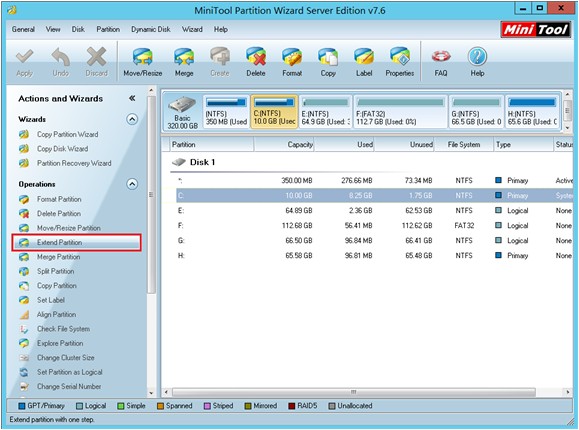Click the MiniTool logo
Image resolution: width=579 pixels, height=430 pixels.
[535, 29]
